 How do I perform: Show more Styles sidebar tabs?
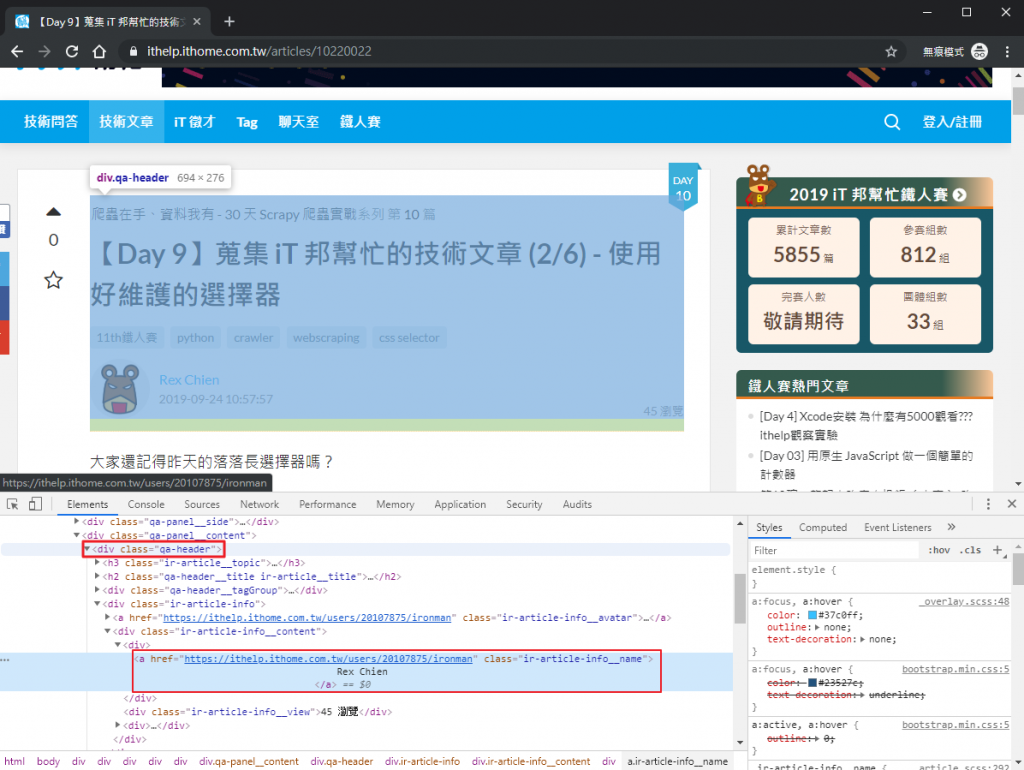(952, 527)
